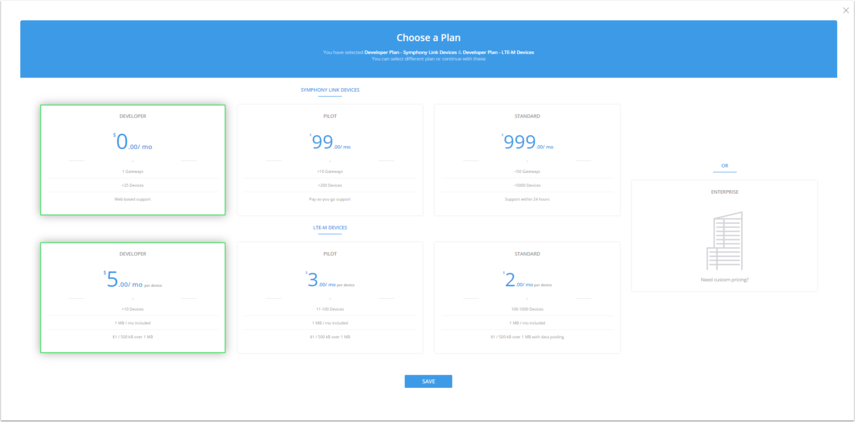Screen dimensions: 855x422
Task: Open the Enterprise plan card title
Action: click(724, 192)
